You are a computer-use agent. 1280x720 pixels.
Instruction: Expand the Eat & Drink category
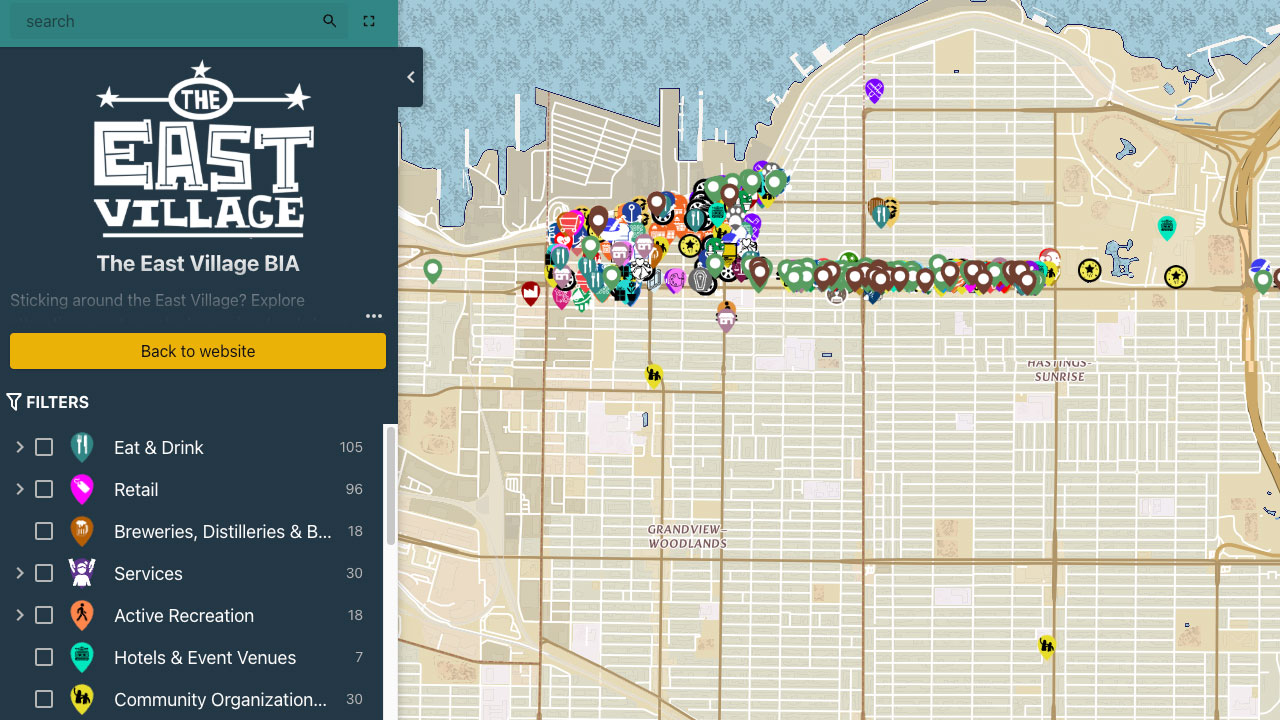[x=19, y=447]
